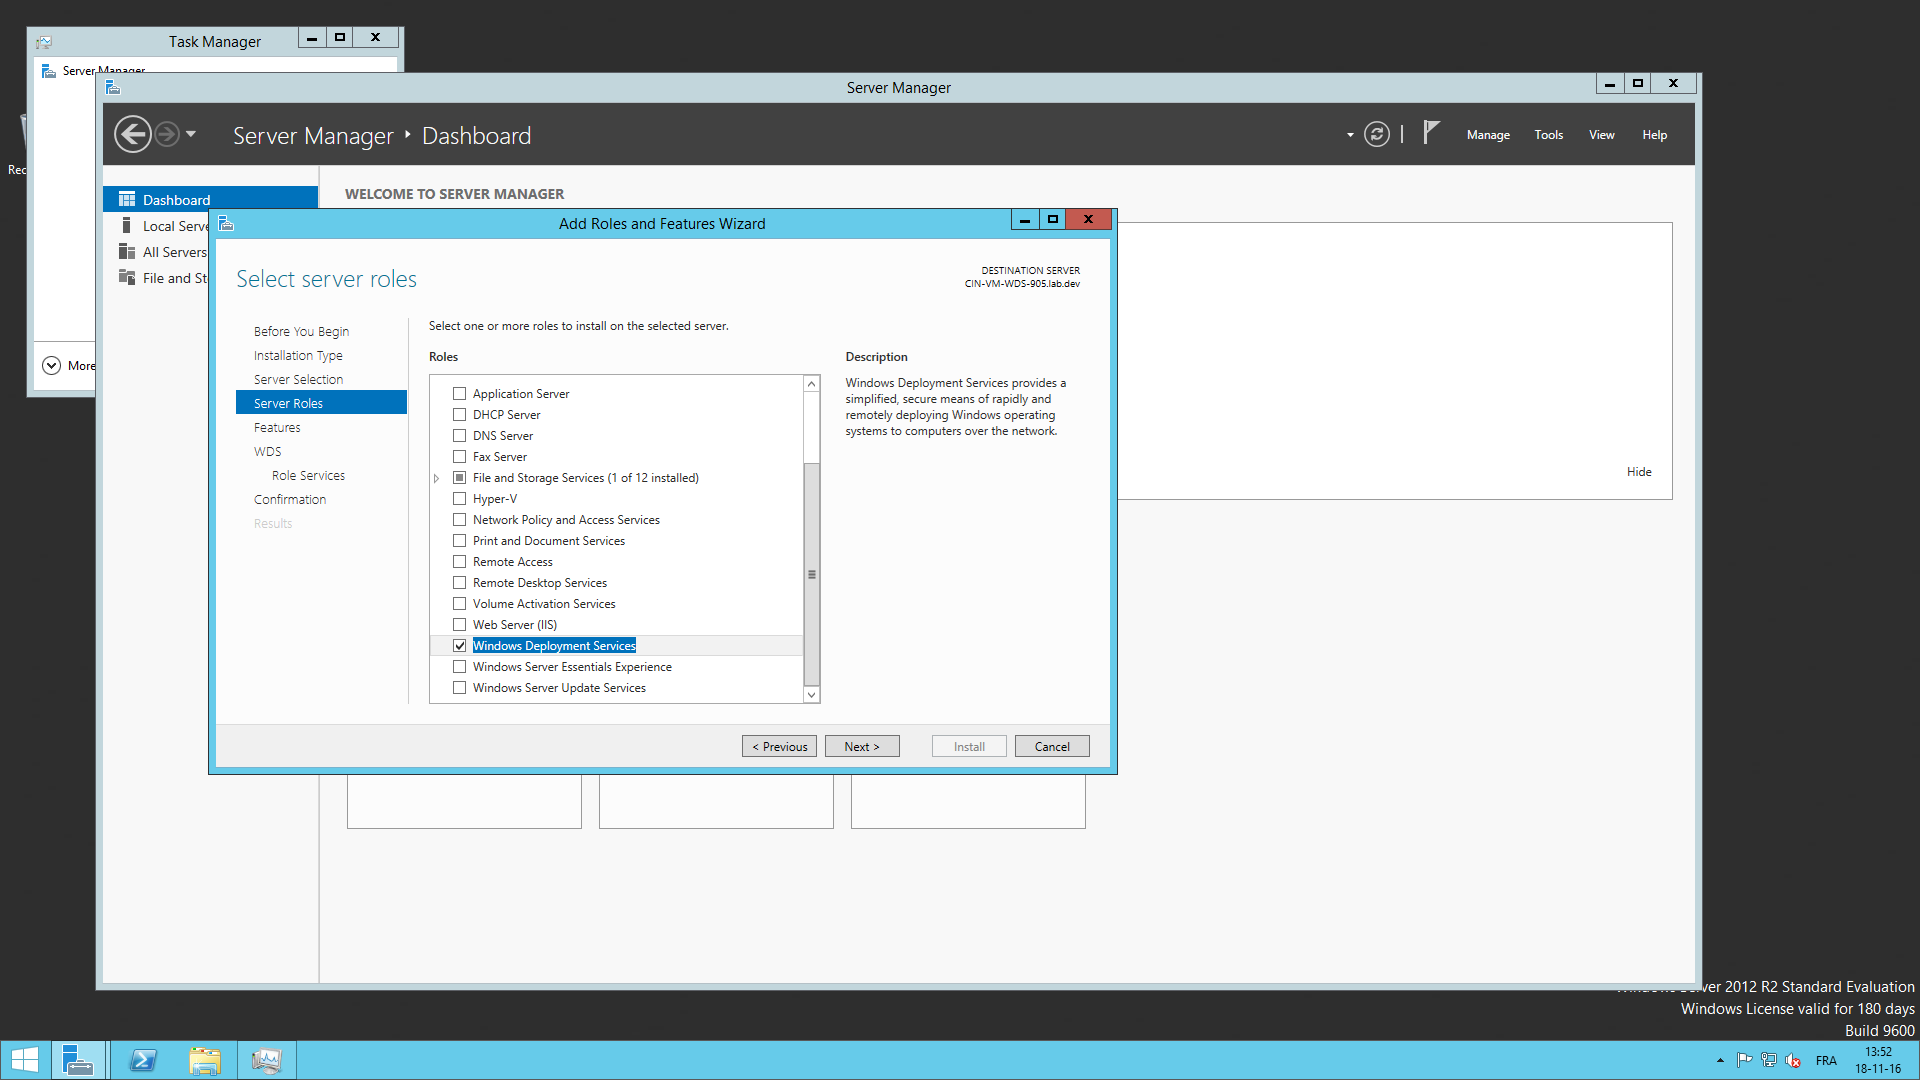The height and width of the screenshot is (1080, 1920).
Task: Click the taskbar clock showing 13:52
Action: (x=1878, y=1060)
